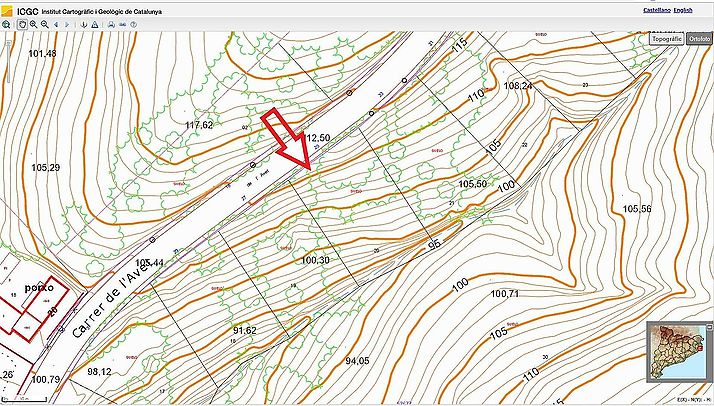Switch to Topogràfic map layer

667,39
